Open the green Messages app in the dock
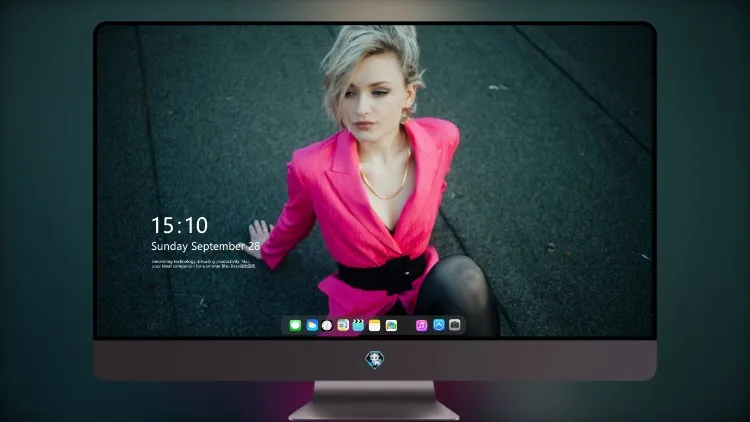Image resolution: width=750 pixels, height=422 pixels. click(x=295, y=325)
